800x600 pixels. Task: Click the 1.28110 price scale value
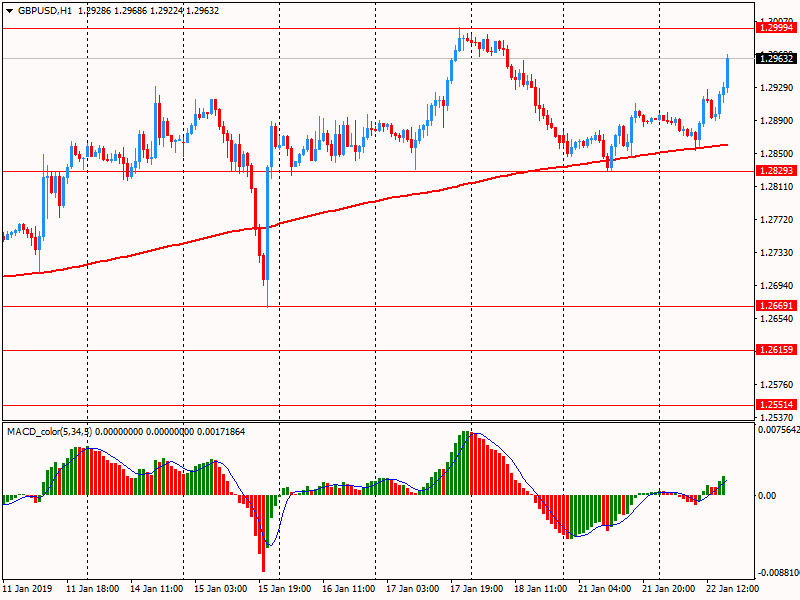coord(777,187)
